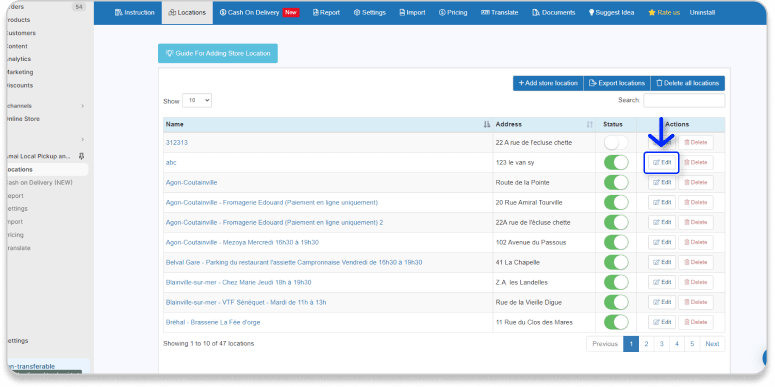Click Export locations button

point(617,83)
